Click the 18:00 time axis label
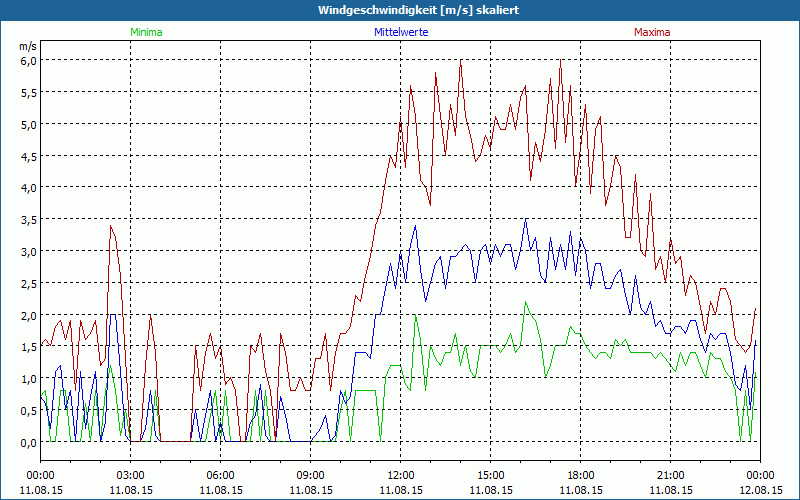 click(580, 476)
